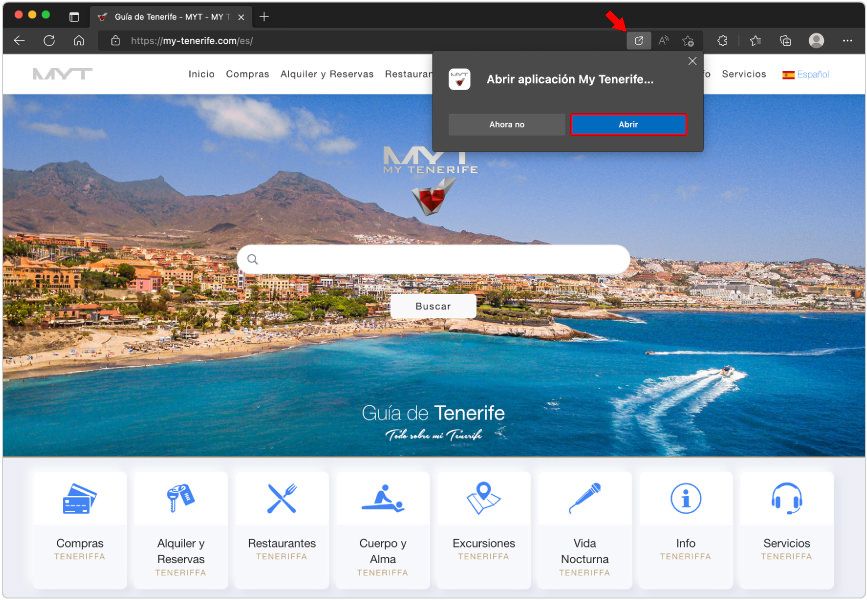The image size is (867, 600).
Task: Select Inicio in the navigation menu
Action: tap(201, 74)
